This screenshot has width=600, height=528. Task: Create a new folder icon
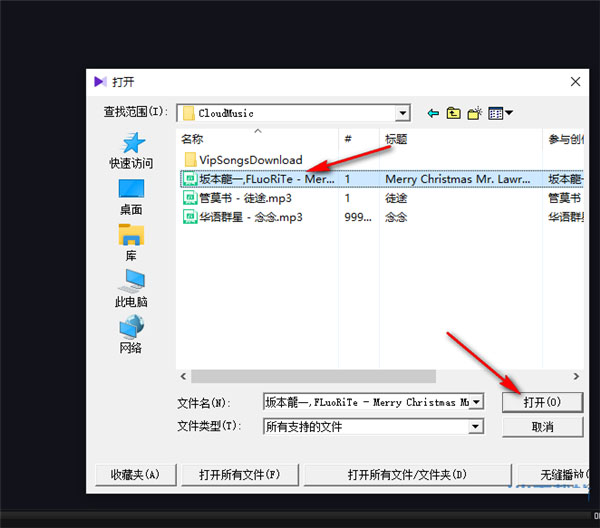474,113
